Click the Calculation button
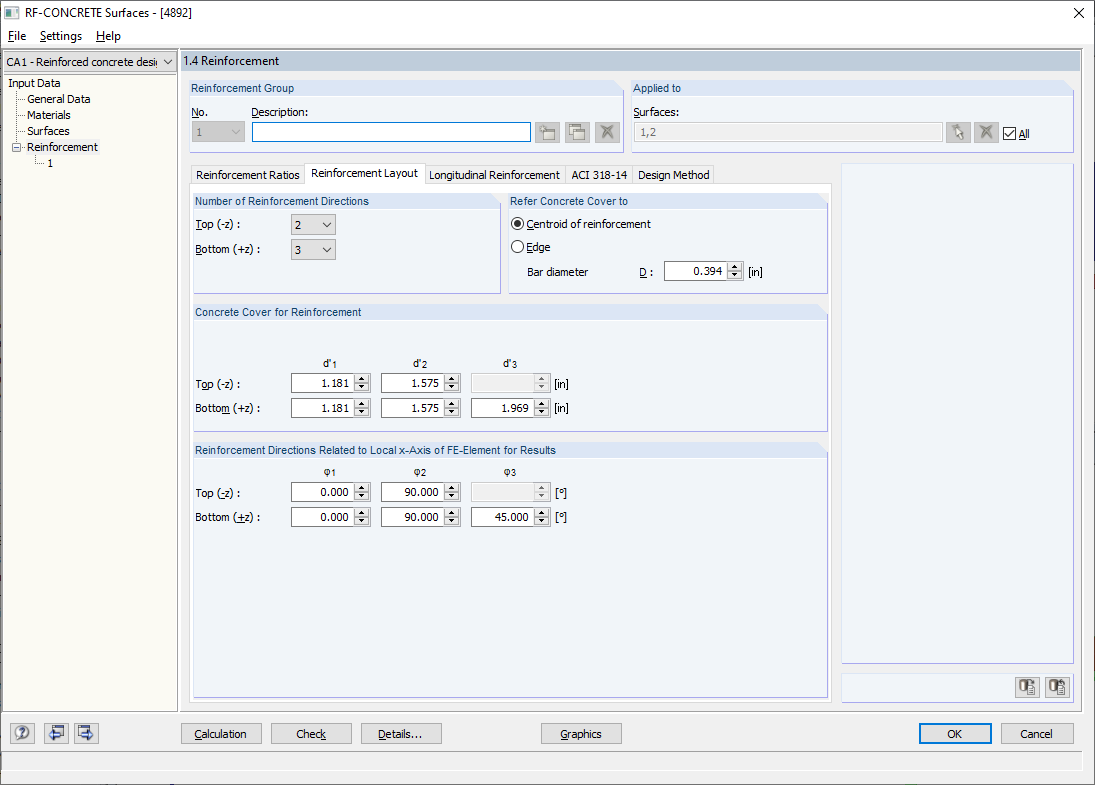Screen dimensions: 1095x785 point(221,734)
